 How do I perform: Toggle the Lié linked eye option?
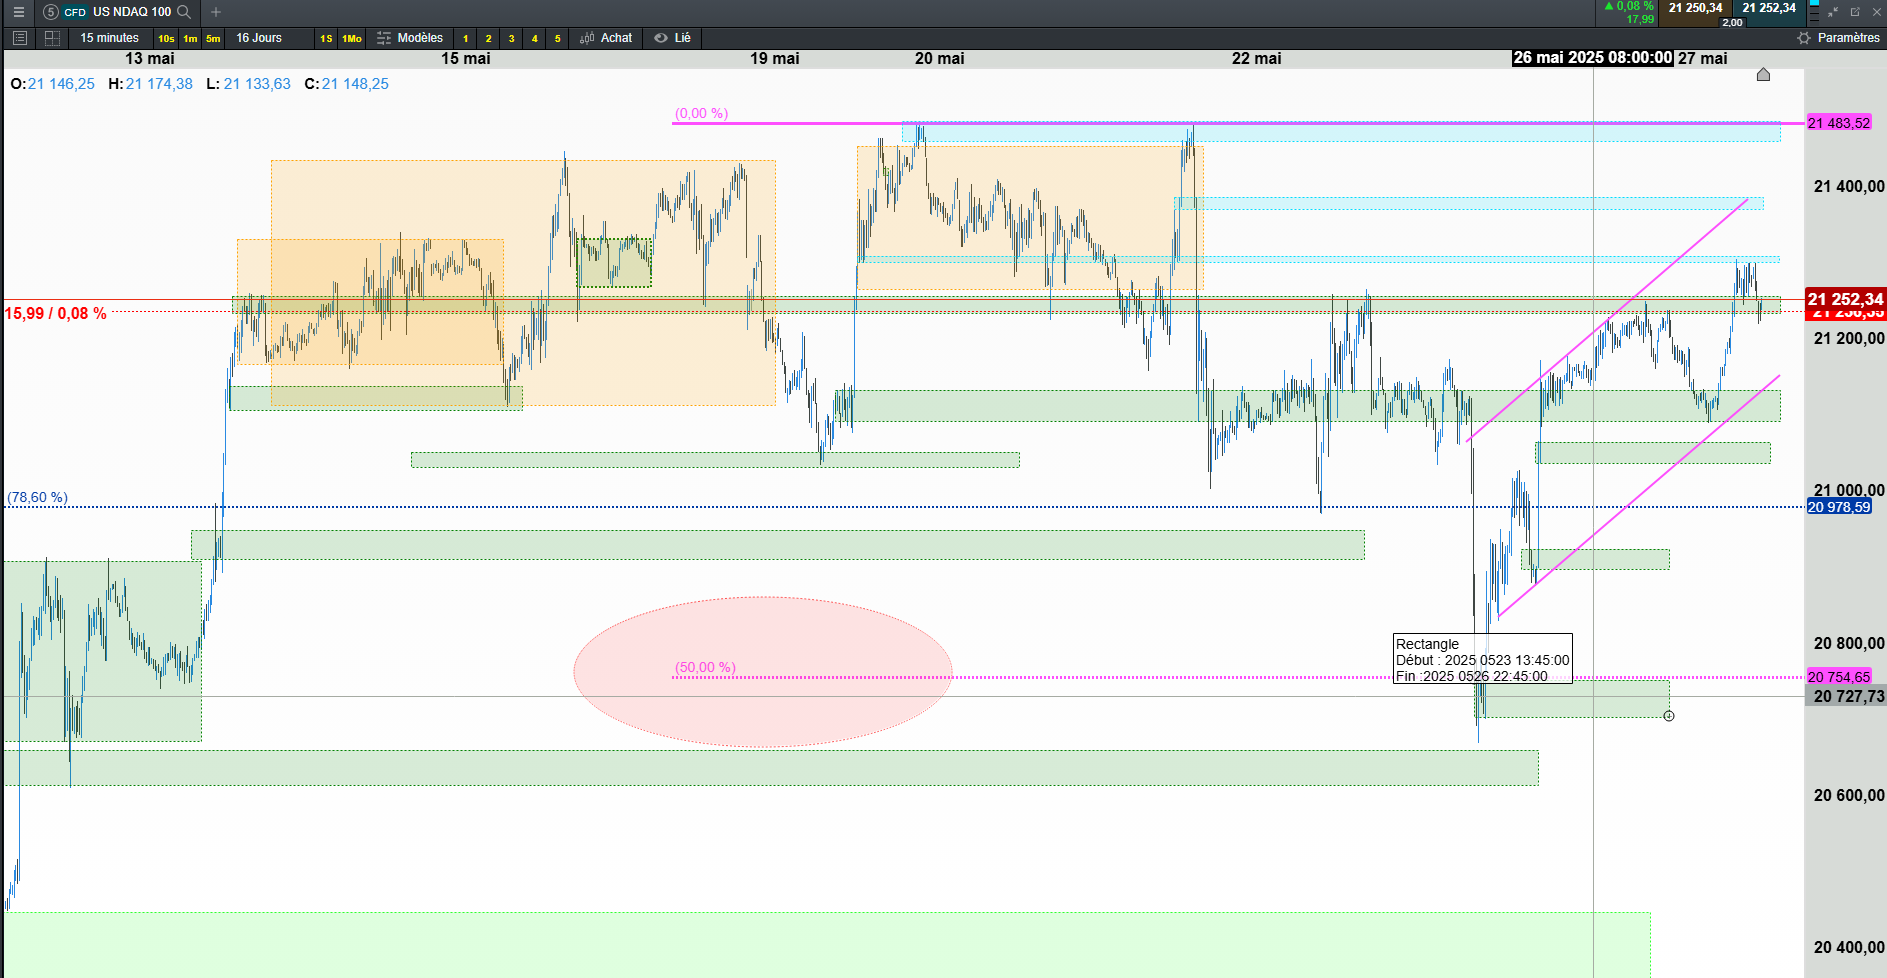tap(673, 38)
